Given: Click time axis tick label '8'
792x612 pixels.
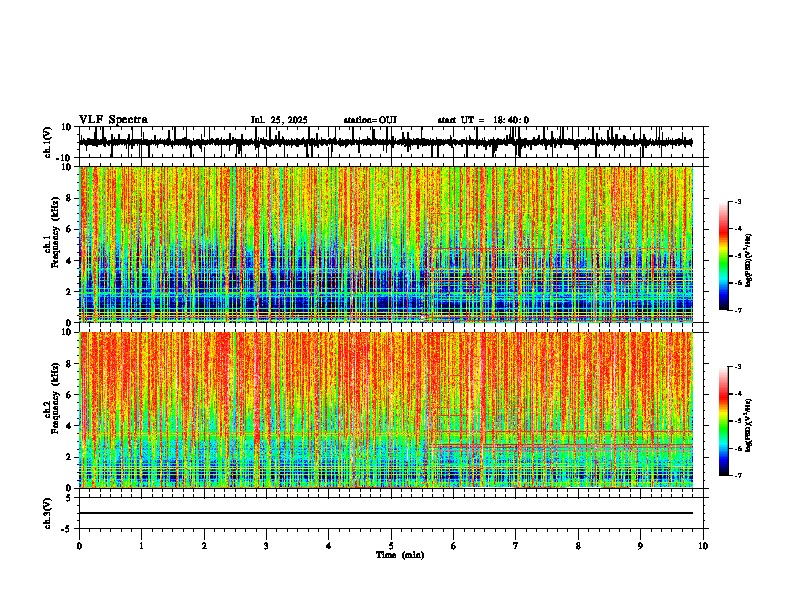Looking at the screenshot, I should [x=578, y=546].
